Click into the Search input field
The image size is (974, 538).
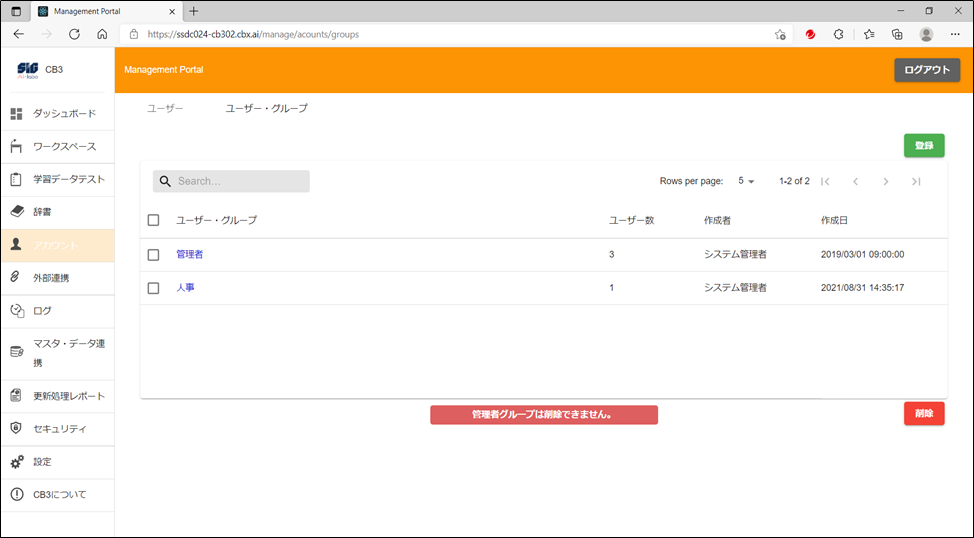240,181
